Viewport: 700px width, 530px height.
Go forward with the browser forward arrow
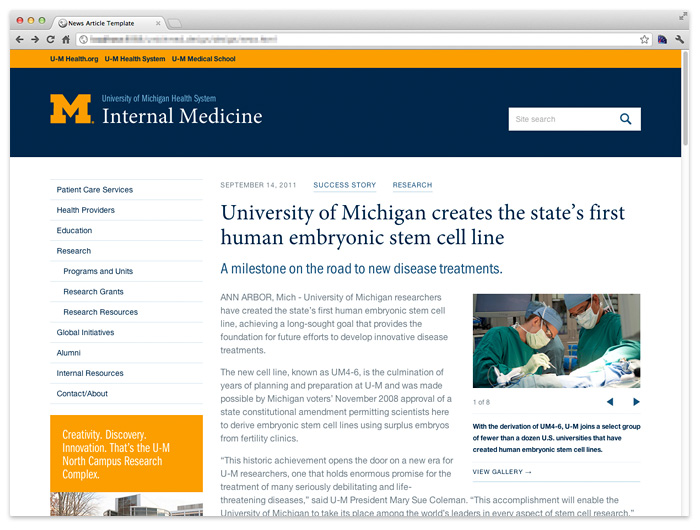35,40
